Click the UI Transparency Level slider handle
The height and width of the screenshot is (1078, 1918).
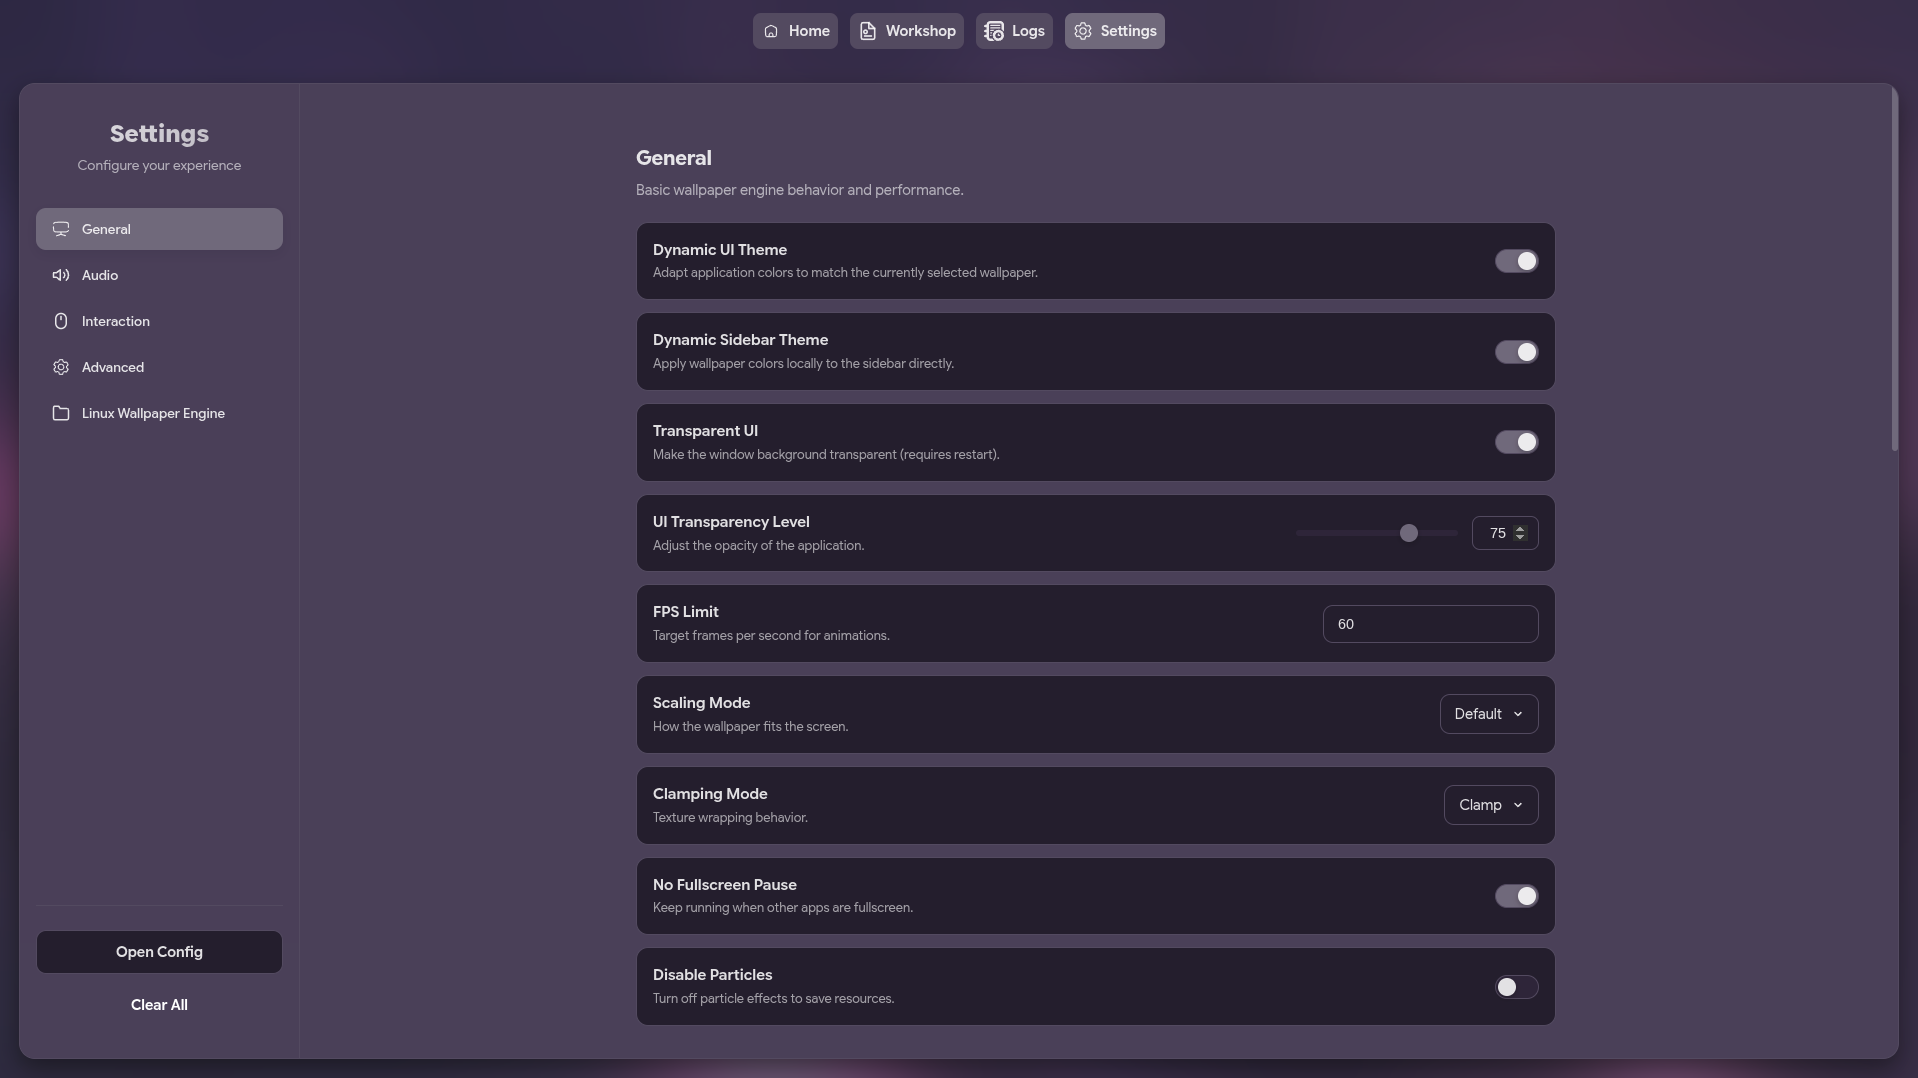(x=1409, y=533)
